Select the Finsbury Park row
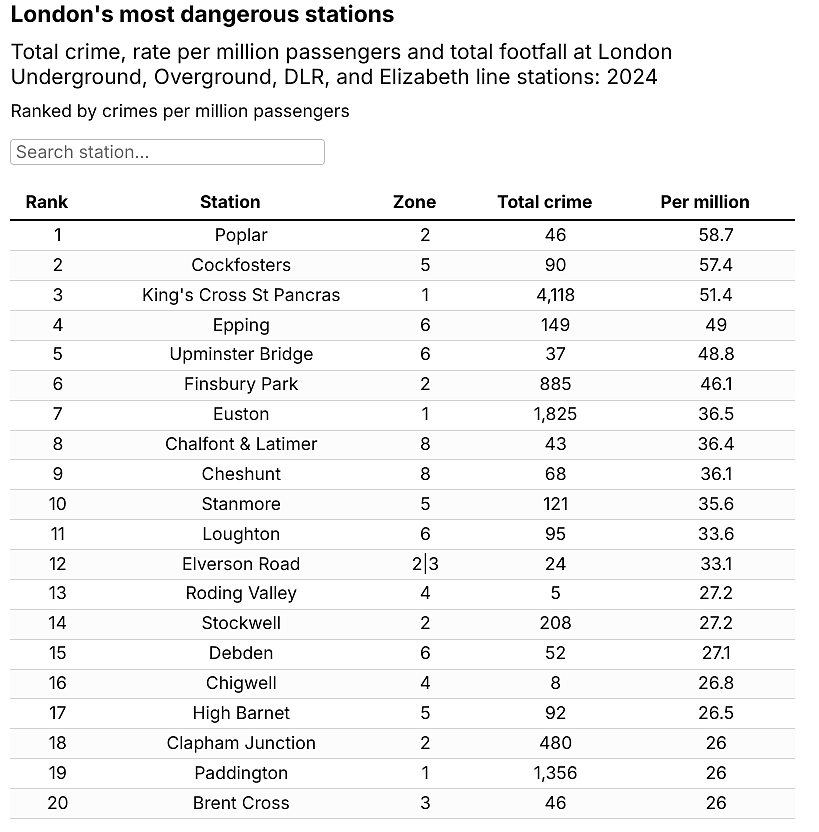819x832 pixels. (x=402, y=384)
